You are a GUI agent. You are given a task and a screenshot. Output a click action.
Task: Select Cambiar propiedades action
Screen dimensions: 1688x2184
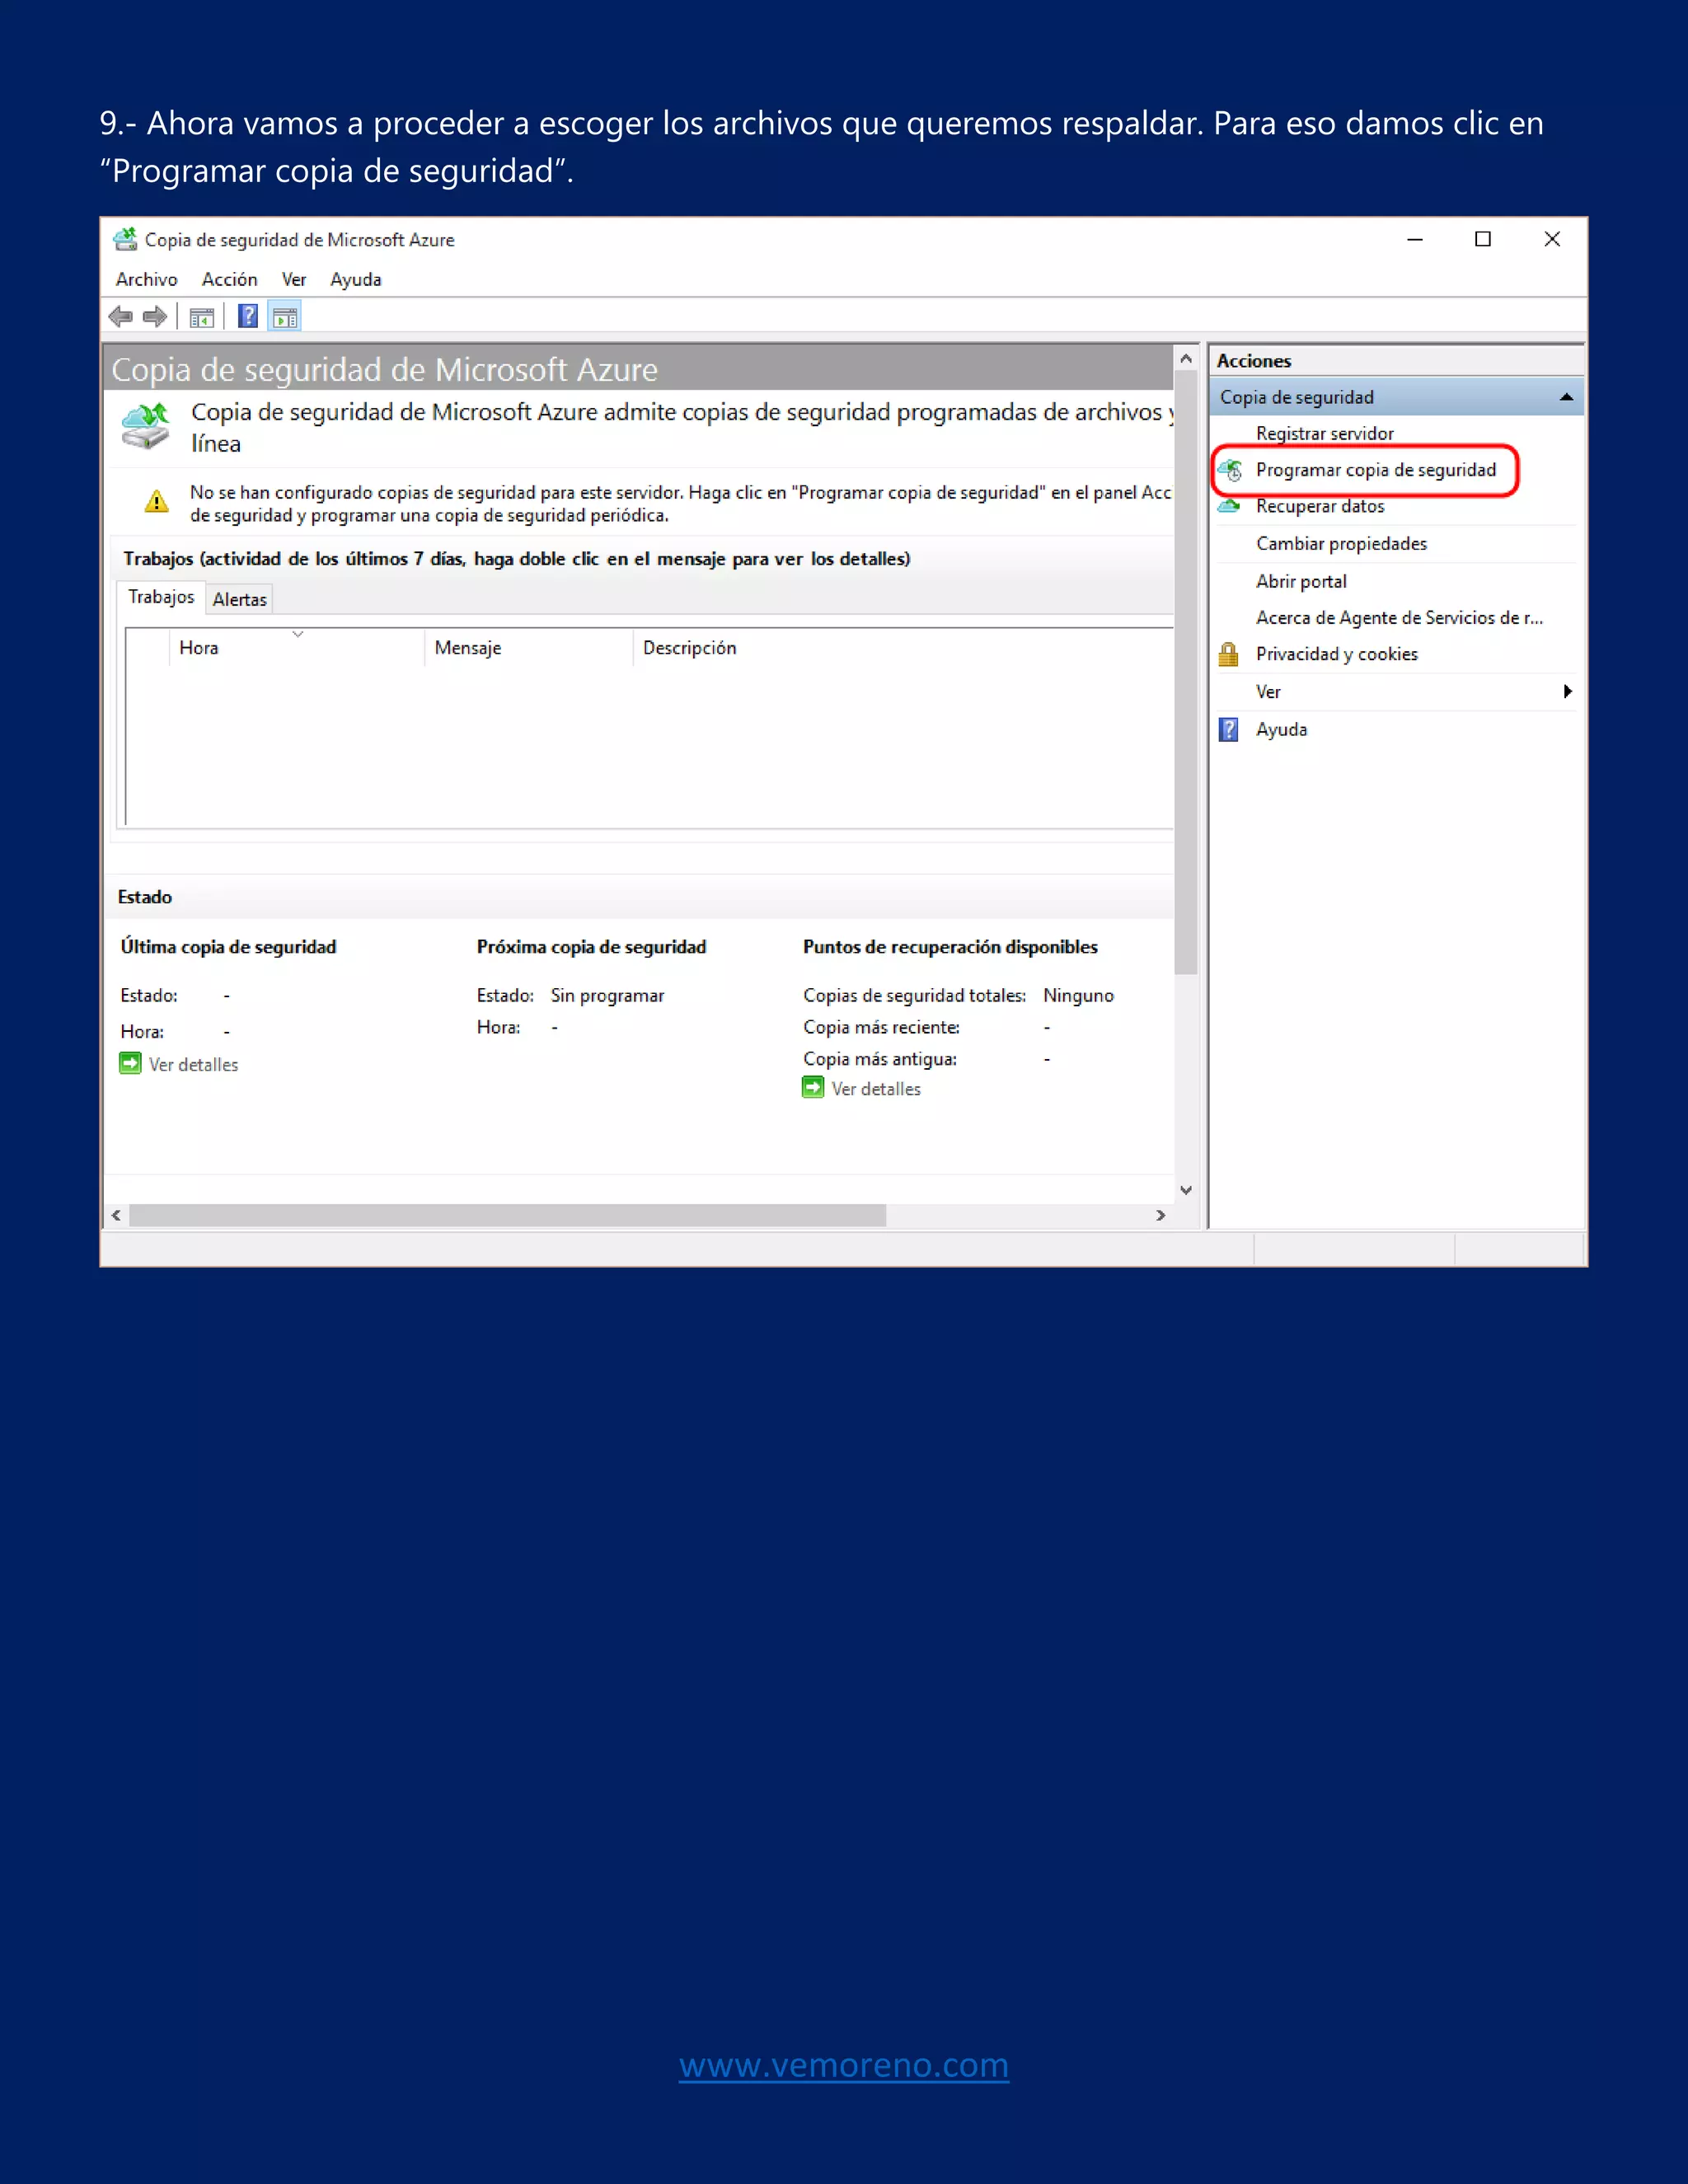click(x=1341, y=544)
